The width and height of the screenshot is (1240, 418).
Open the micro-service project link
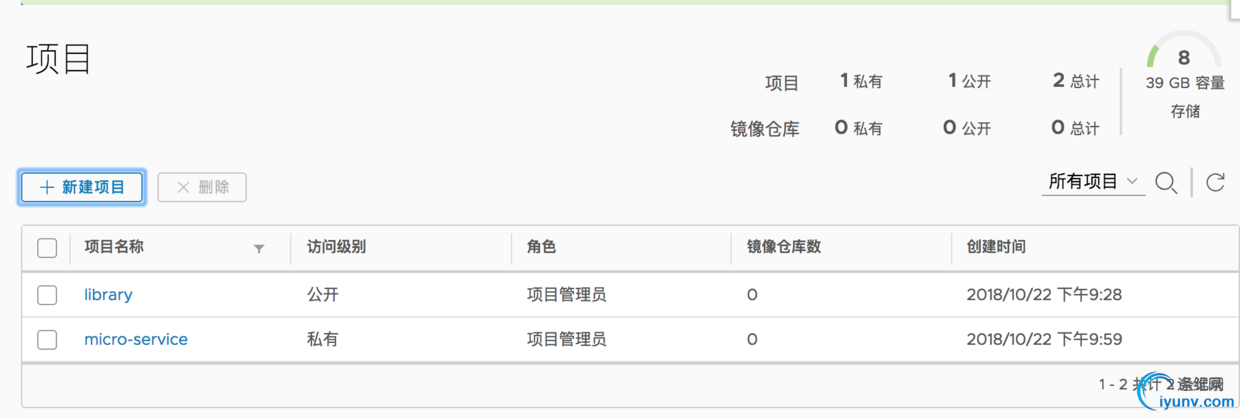click(x=136, y=340)
